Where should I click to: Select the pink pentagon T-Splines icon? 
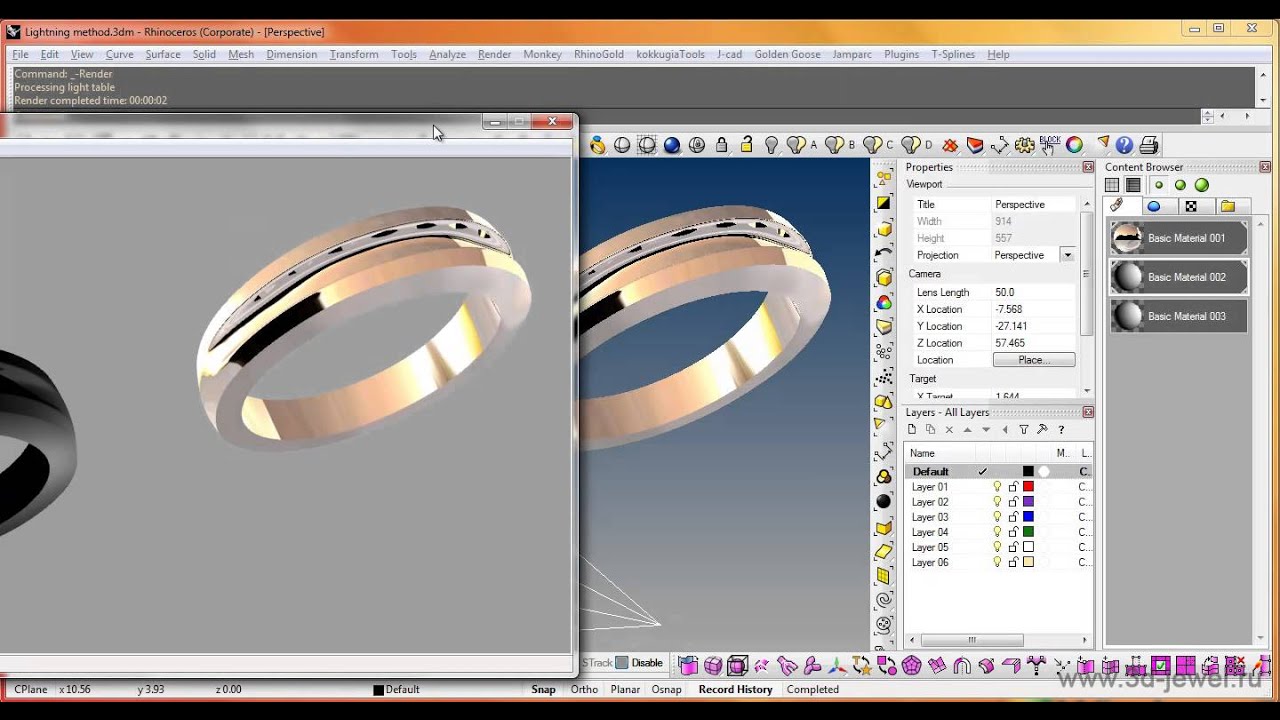point(911,665)
